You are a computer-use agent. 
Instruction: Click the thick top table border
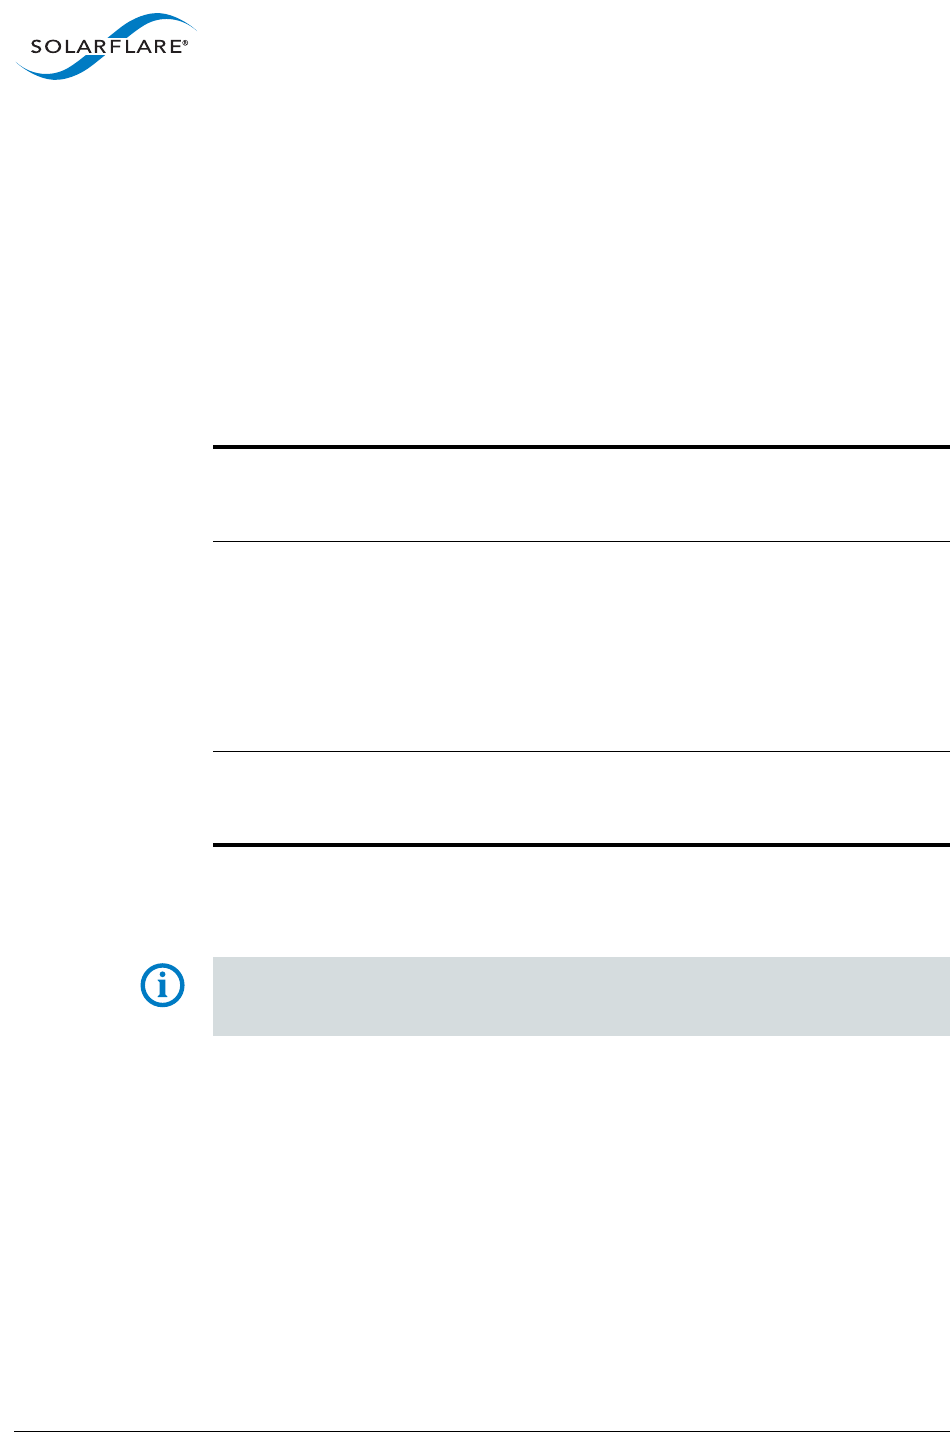tap(580, 448)
